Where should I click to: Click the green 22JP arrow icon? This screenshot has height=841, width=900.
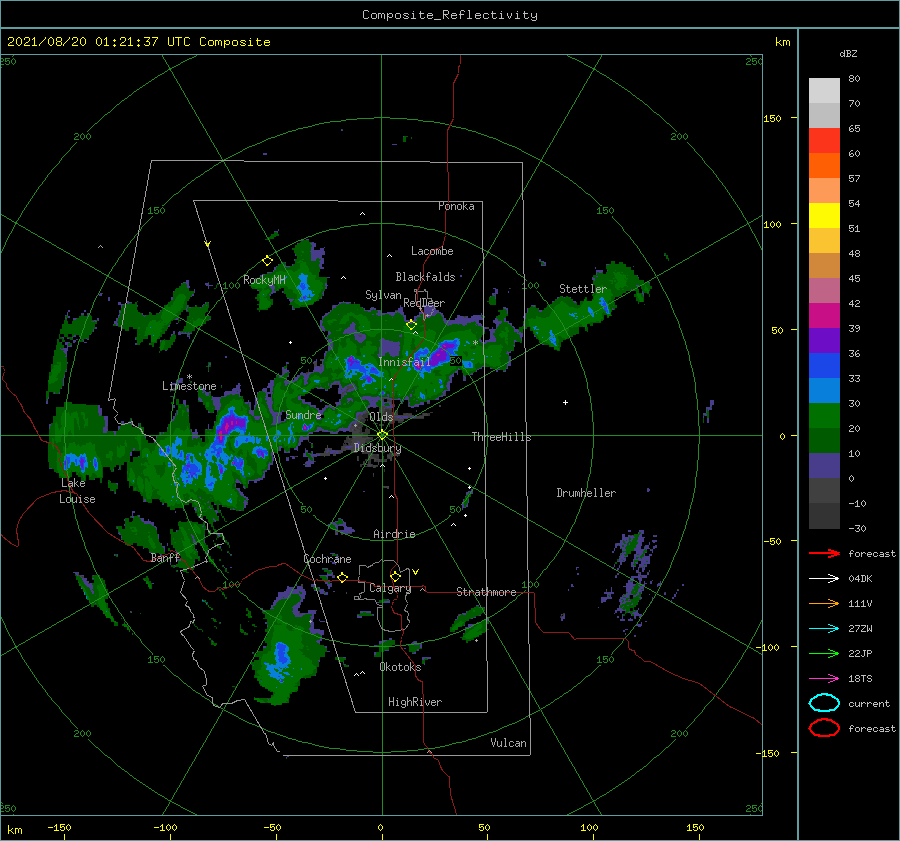coord(824,653)
